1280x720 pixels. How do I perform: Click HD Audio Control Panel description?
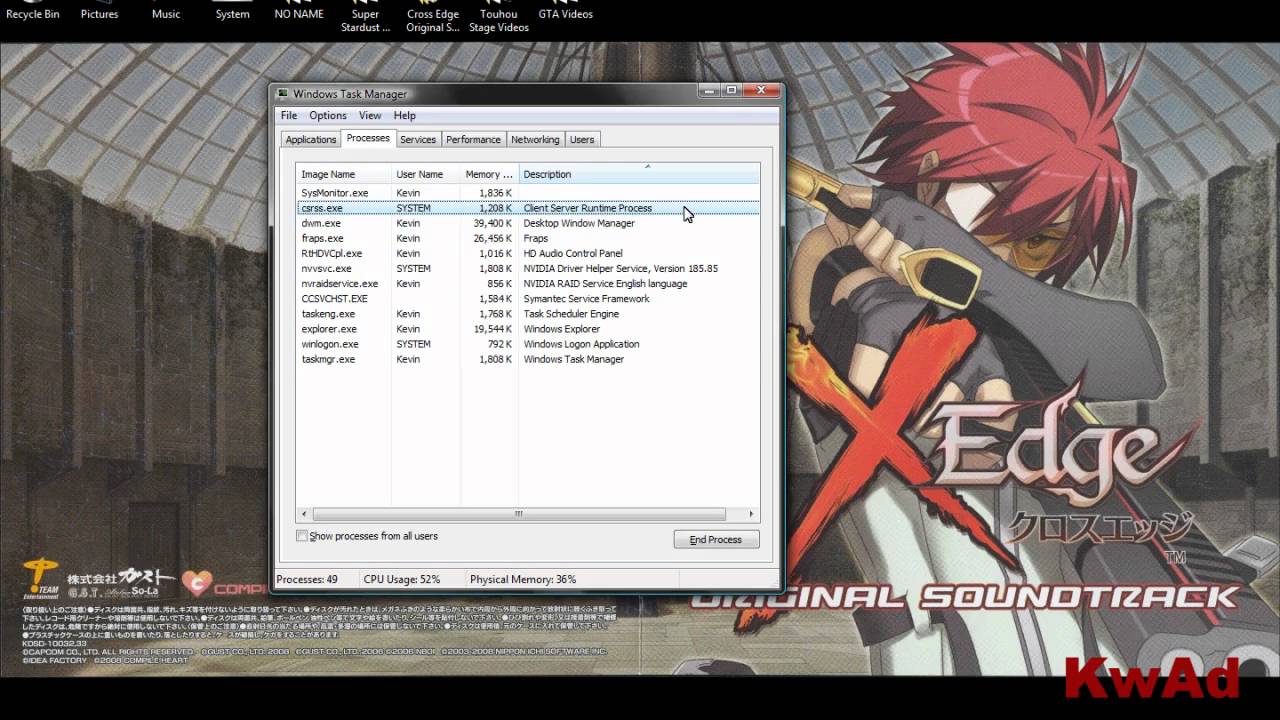tap(573, 253)
